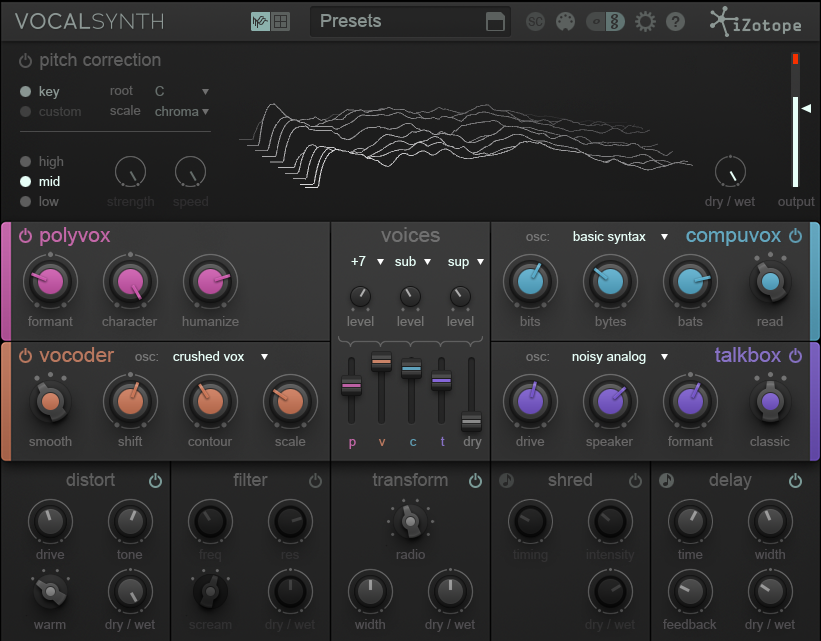The width and height of the screenshot is (821, 641).
Task: Click the polyvox mix fader p
Action: click(351, 386)
